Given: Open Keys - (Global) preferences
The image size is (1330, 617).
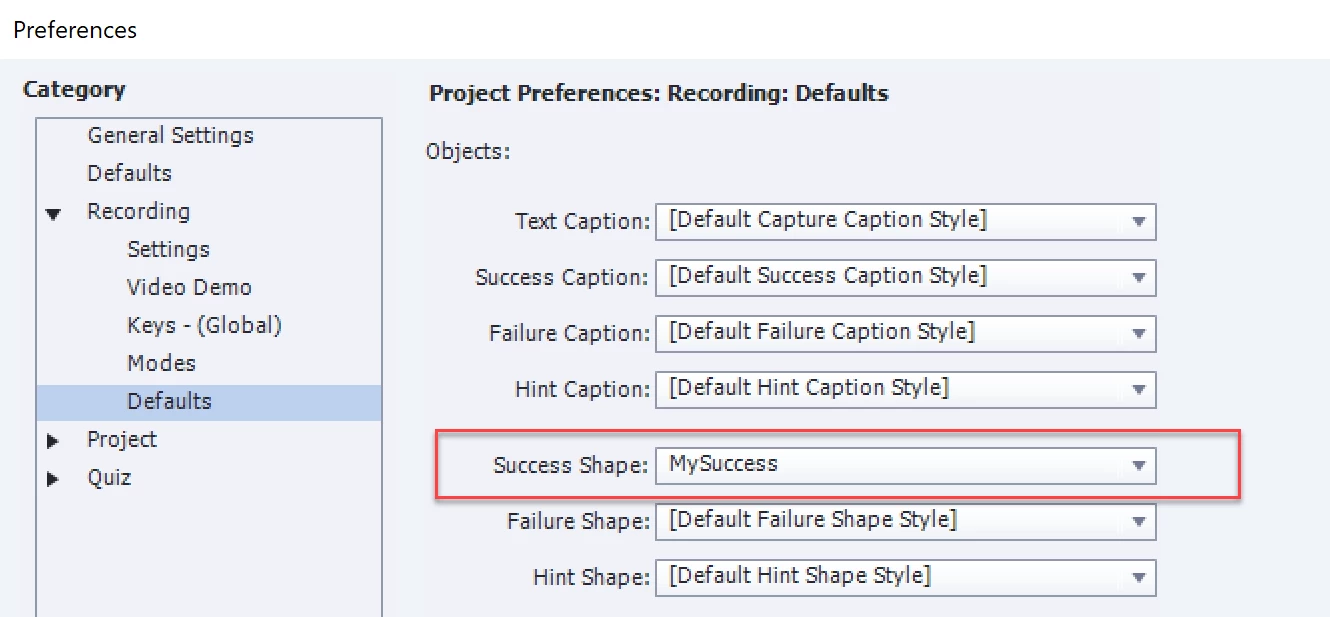Looking at the screenshot, I should click(x=204, y=326).
